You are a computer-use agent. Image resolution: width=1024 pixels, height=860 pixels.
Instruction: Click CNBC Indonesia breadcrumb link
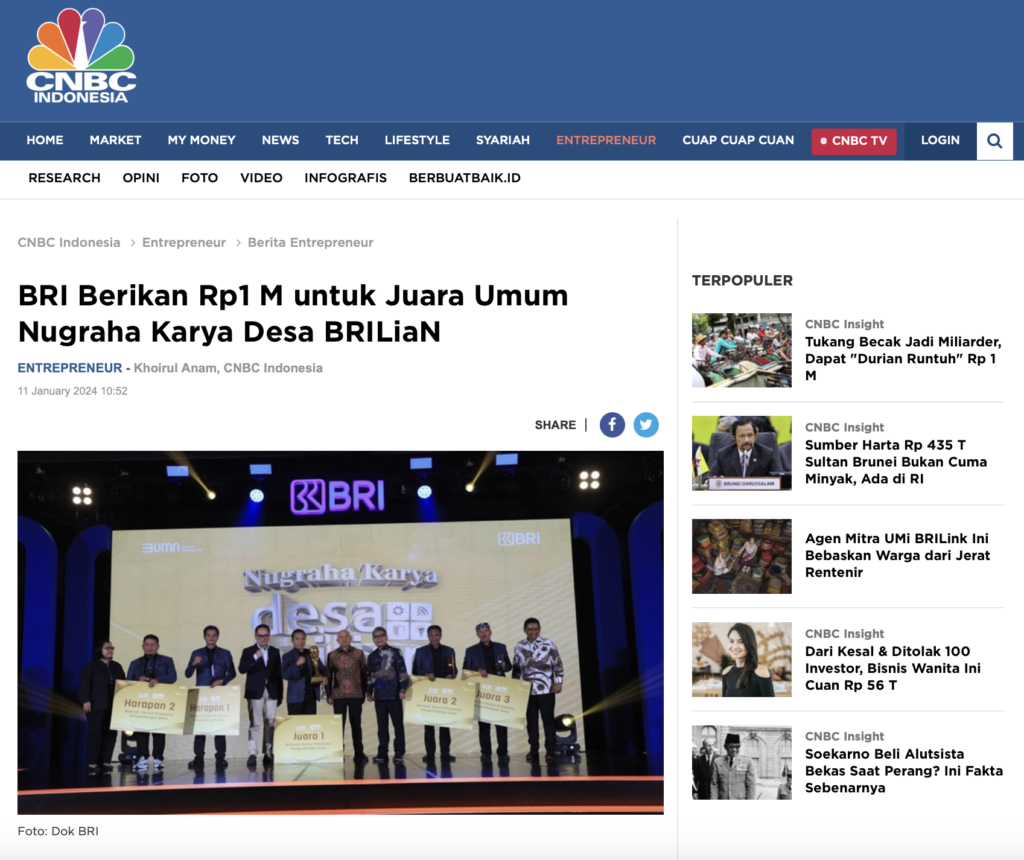[x=69, y=243]
